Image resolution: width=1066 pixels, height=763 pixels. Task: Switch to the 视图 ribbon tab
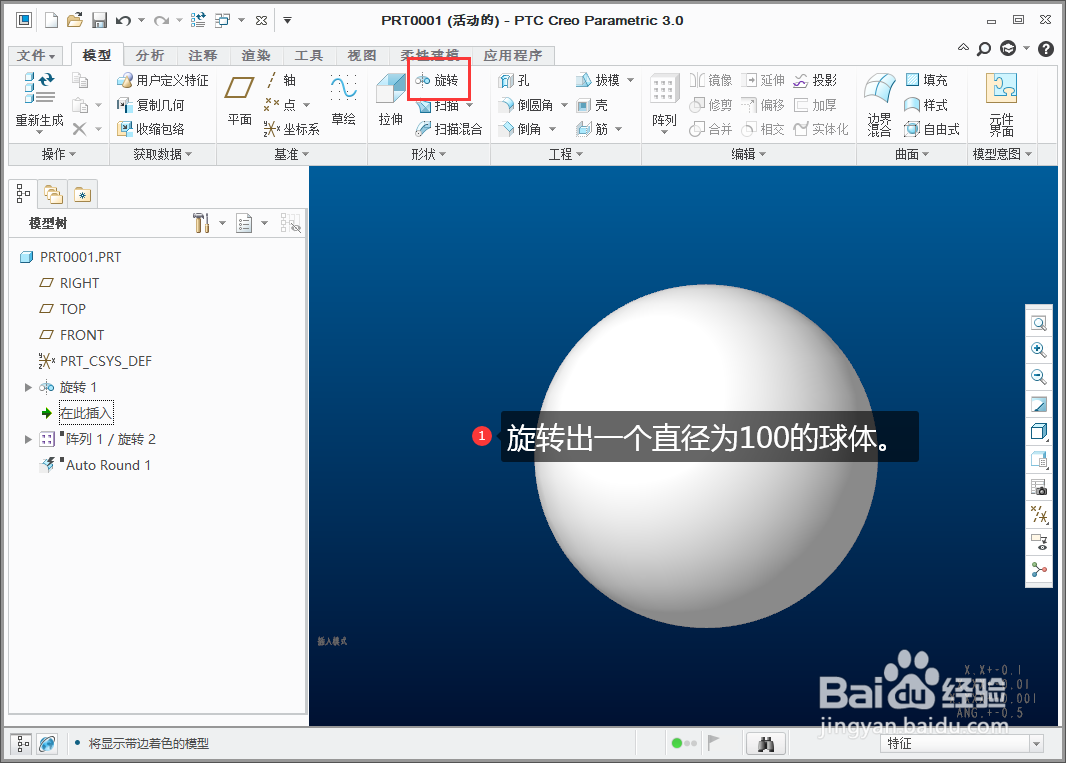point(362,56)
